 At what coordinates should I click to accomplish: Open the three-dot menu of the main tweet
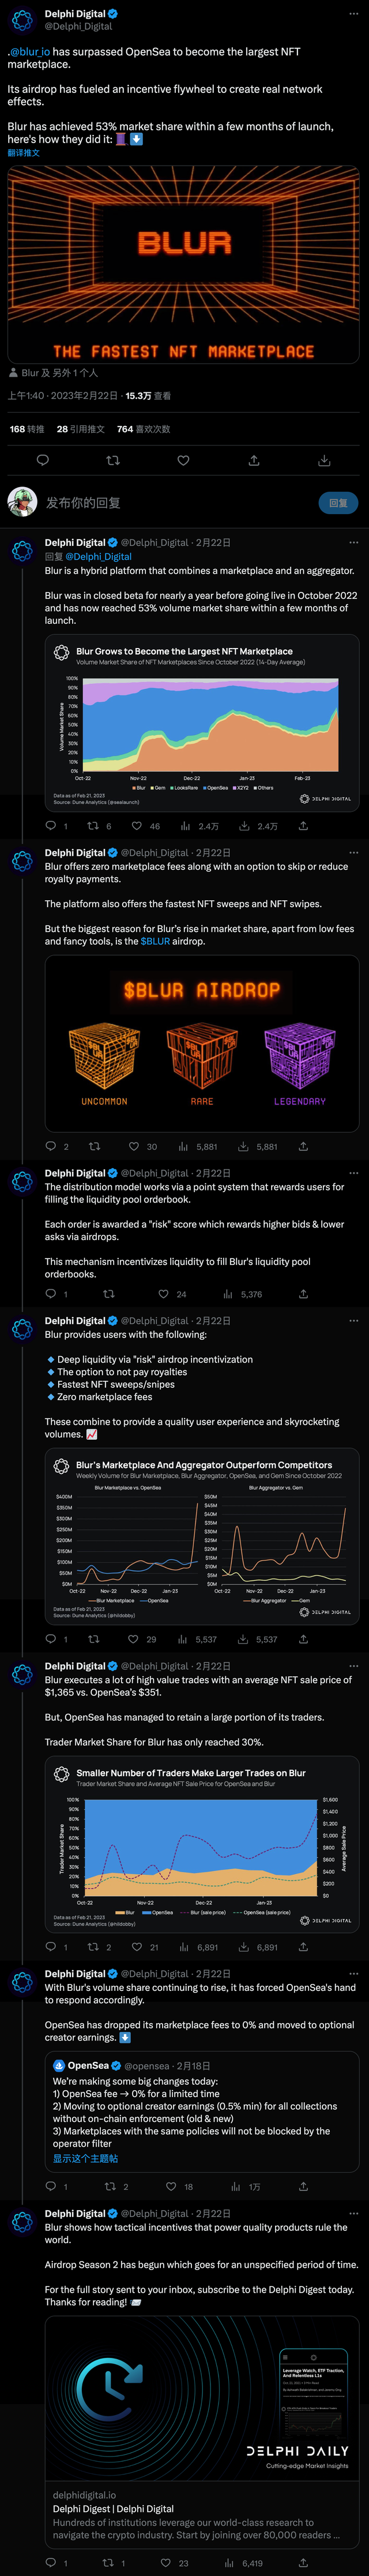(x=353, y=14)
